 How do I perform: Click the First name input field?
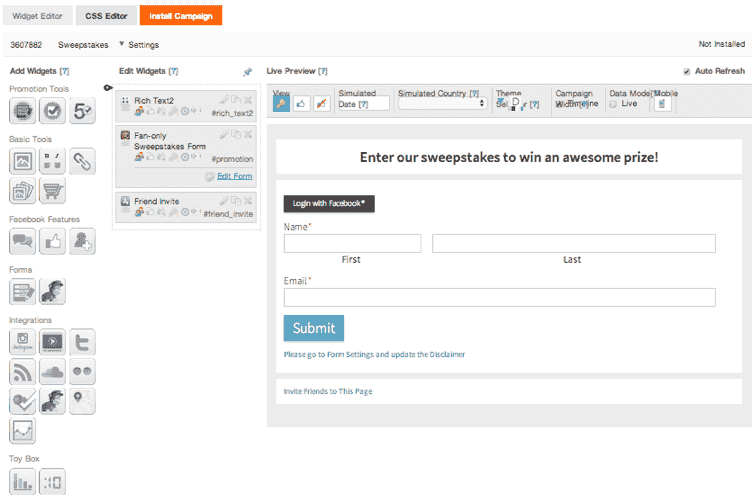[352, 244]
